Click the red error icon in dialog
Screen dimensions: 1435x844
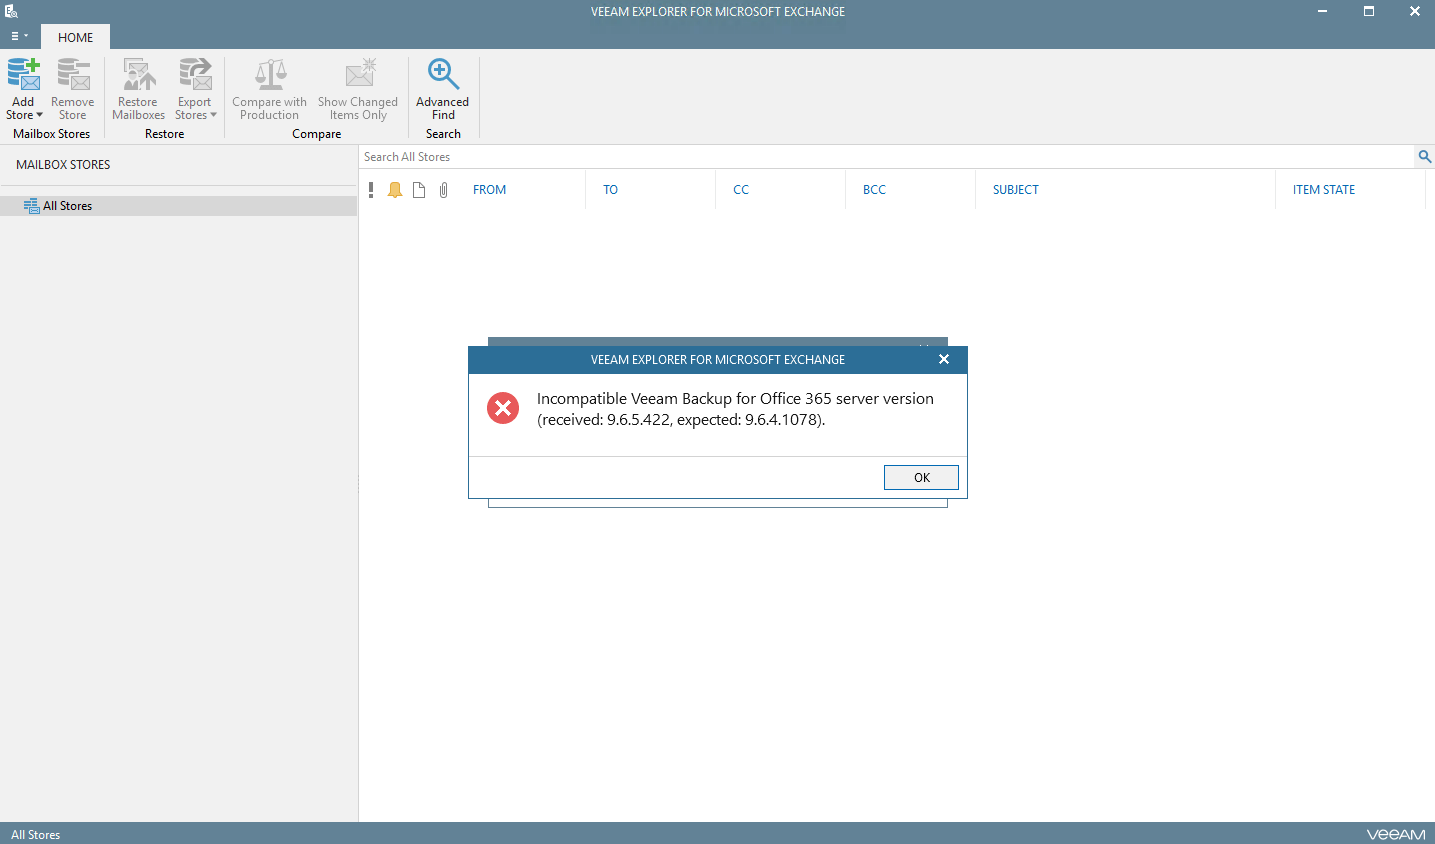[x=503, y=408]
